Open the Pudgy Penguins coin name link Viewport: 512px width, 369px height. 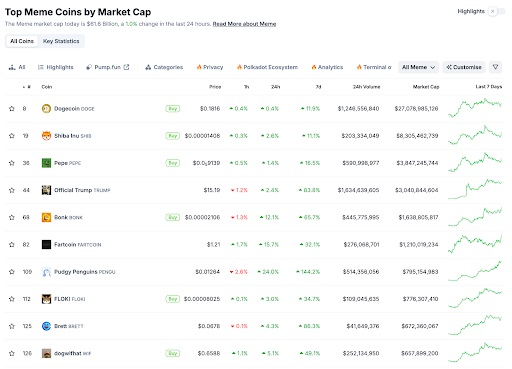point(76,272)
